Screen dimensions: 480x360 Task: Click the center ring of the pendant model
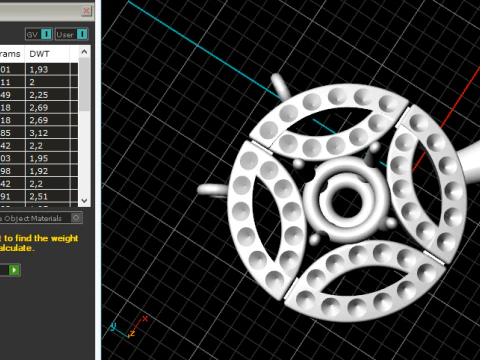point(347,200)
